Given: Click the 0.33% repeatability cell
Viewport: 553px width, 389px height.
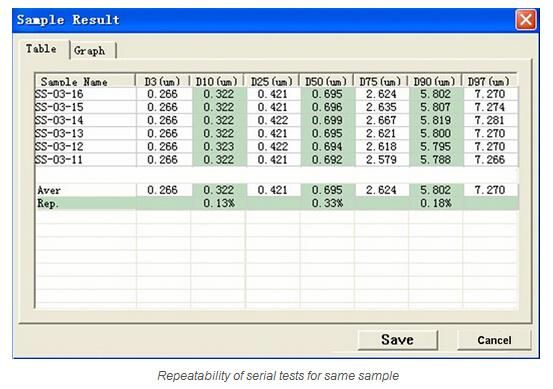Looking at the screenshot, I should (327, 203).
